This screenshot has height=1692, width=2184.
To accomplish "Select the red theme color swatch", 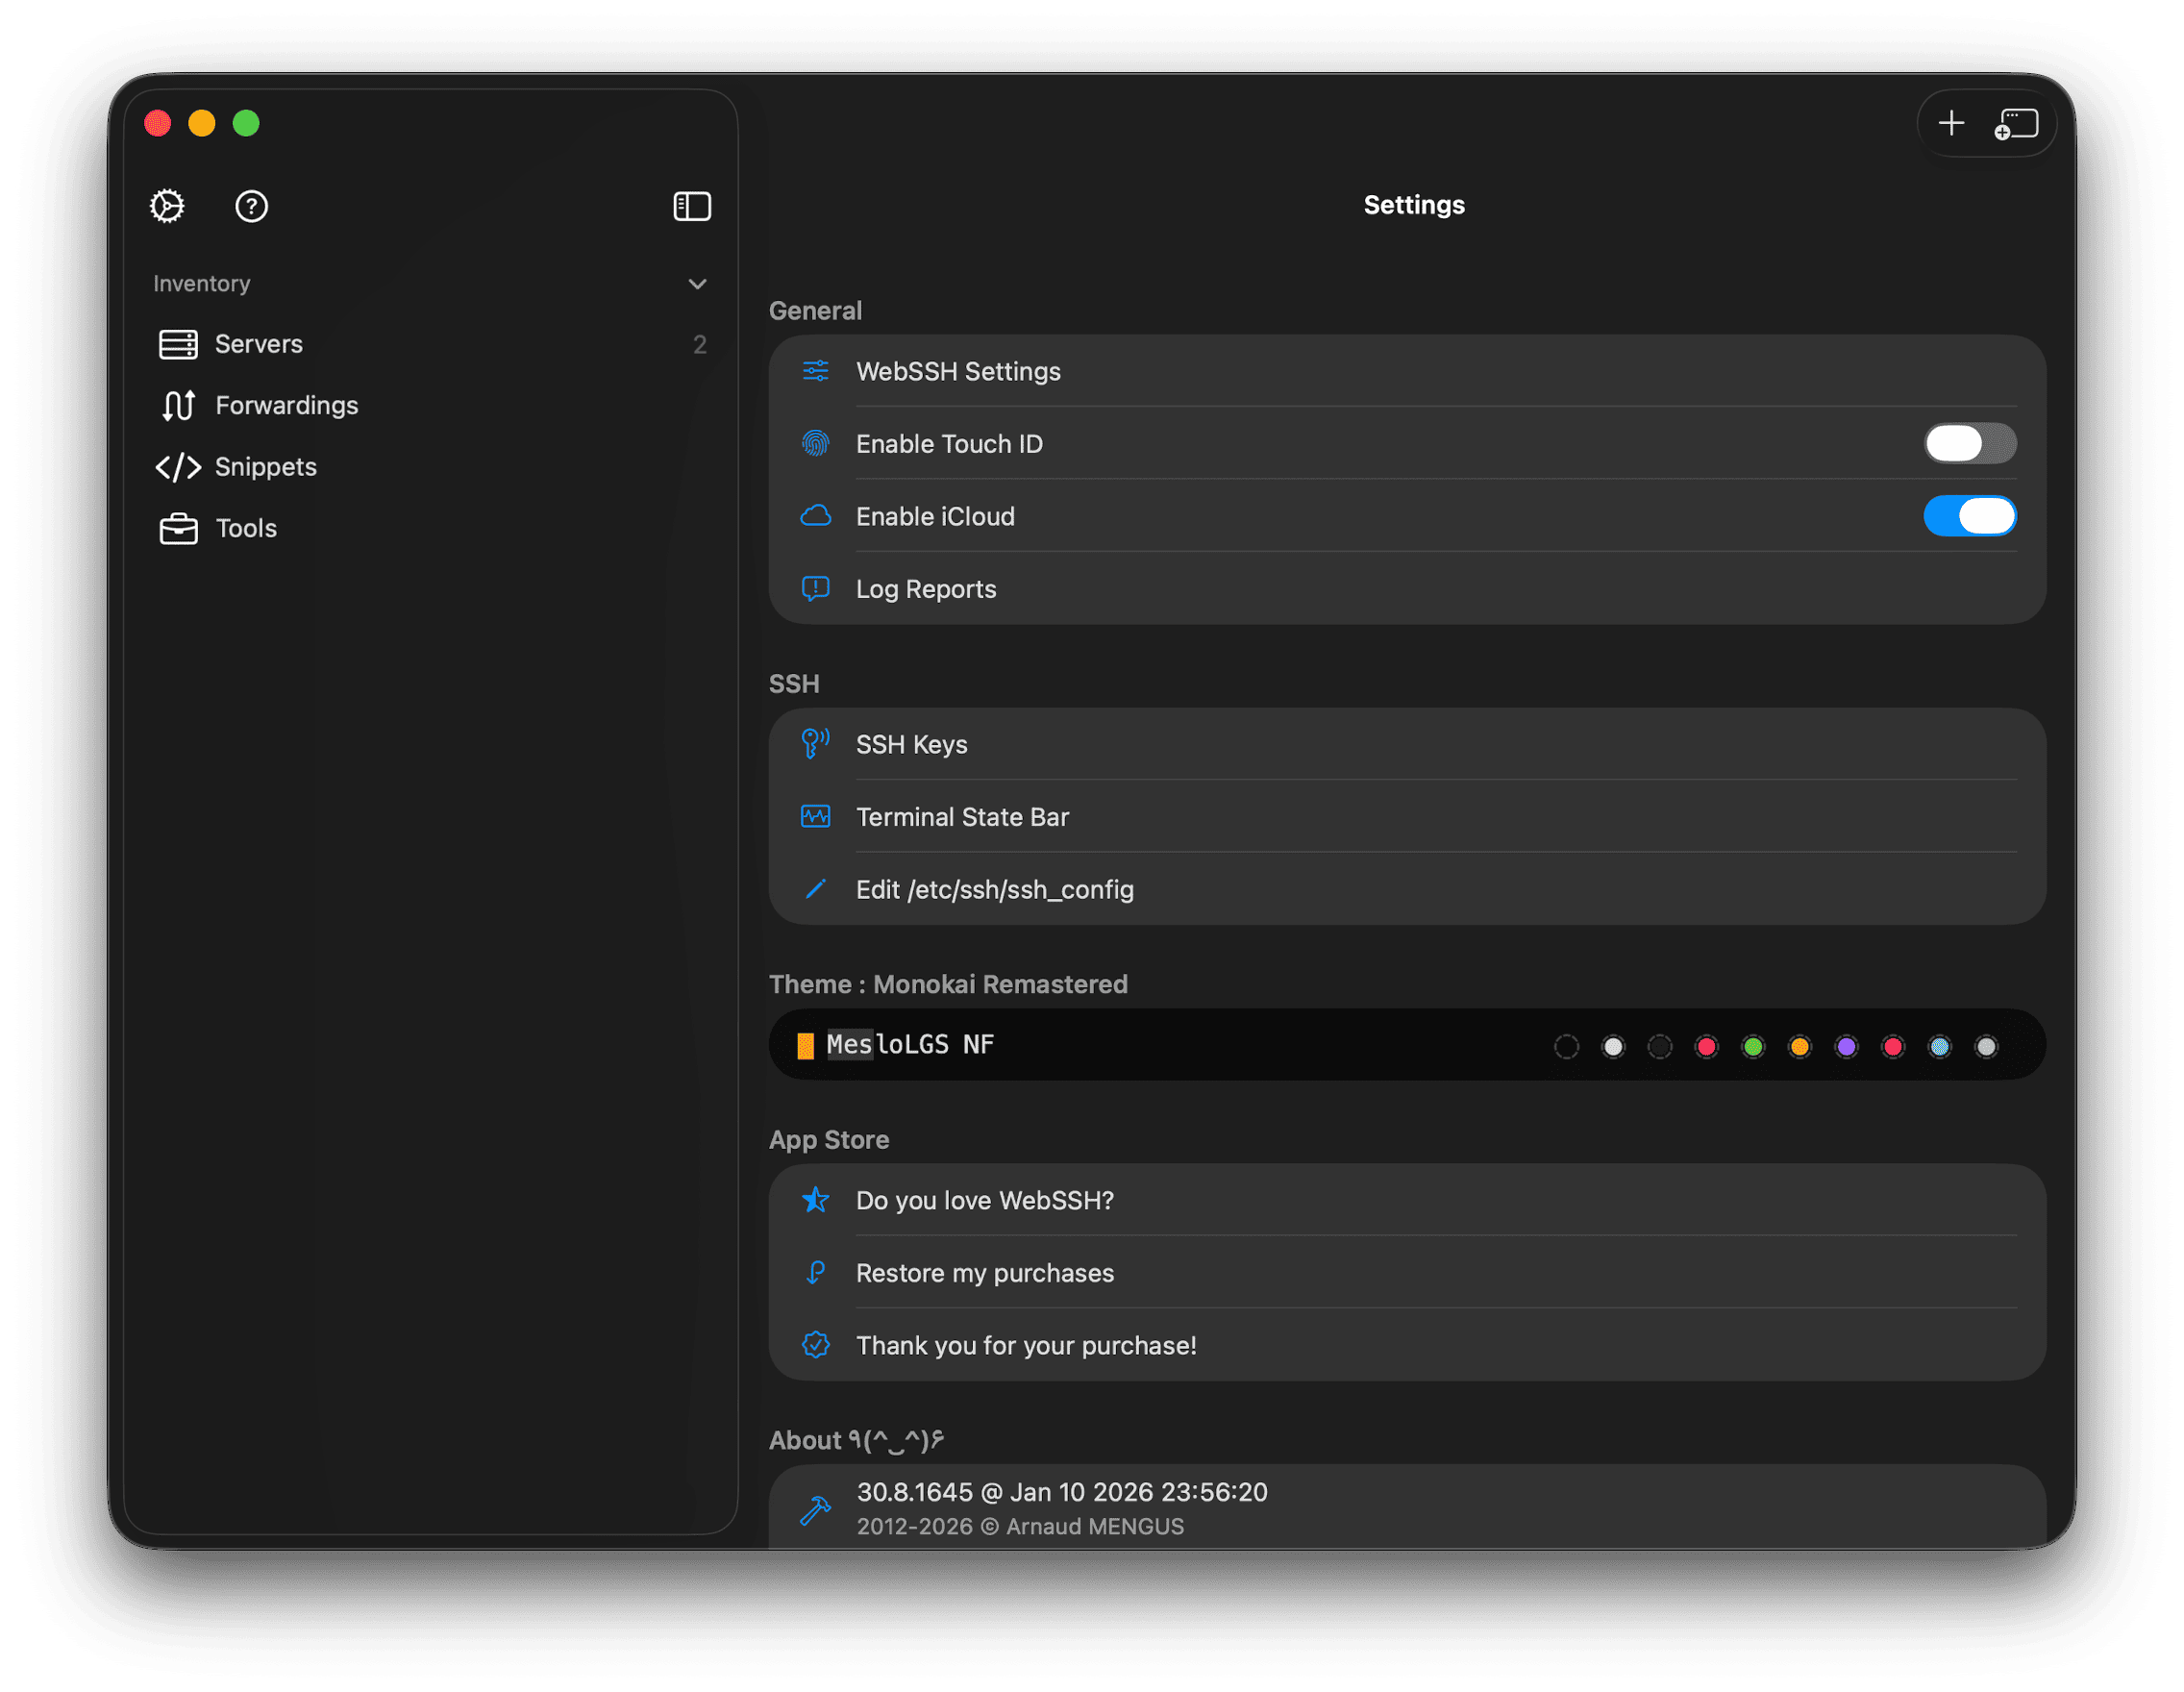I will tap(1706, 1046).
